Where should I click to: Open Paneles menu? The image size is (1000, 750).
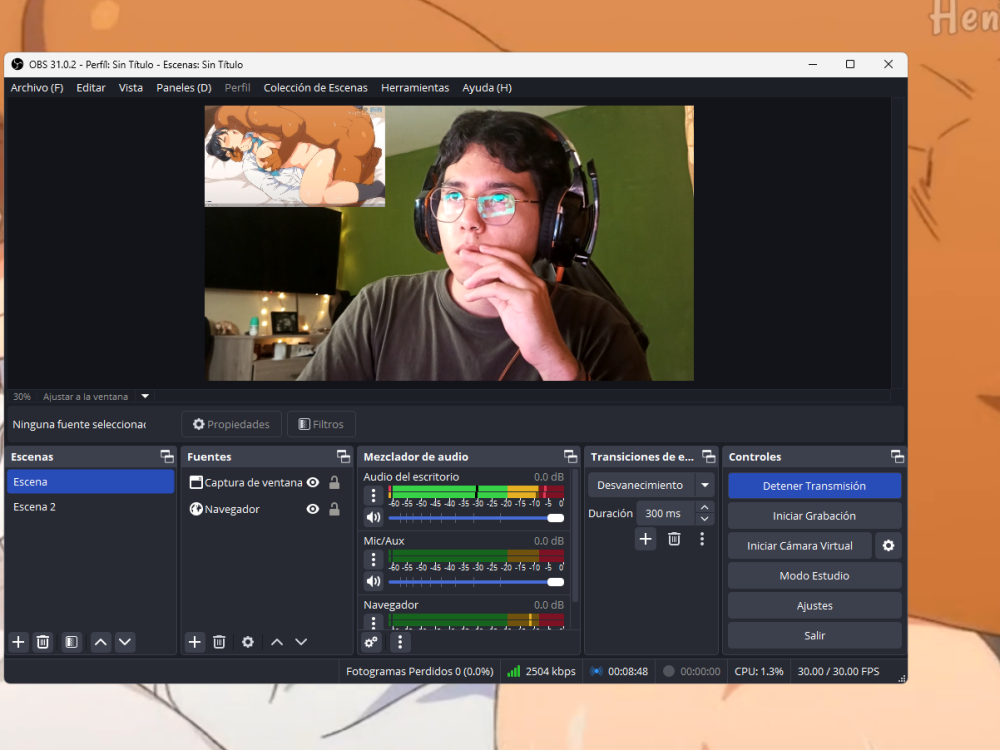pos(184,87)
